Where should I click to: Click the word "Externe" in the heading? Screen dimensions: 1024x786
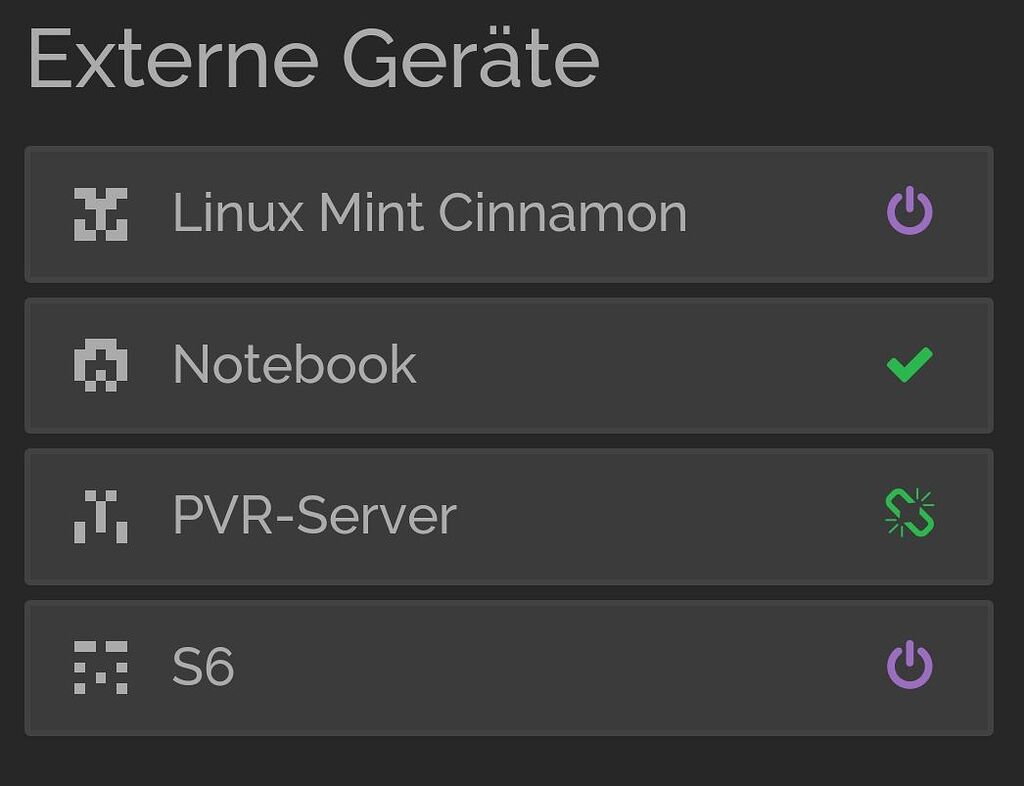(173, 59)
